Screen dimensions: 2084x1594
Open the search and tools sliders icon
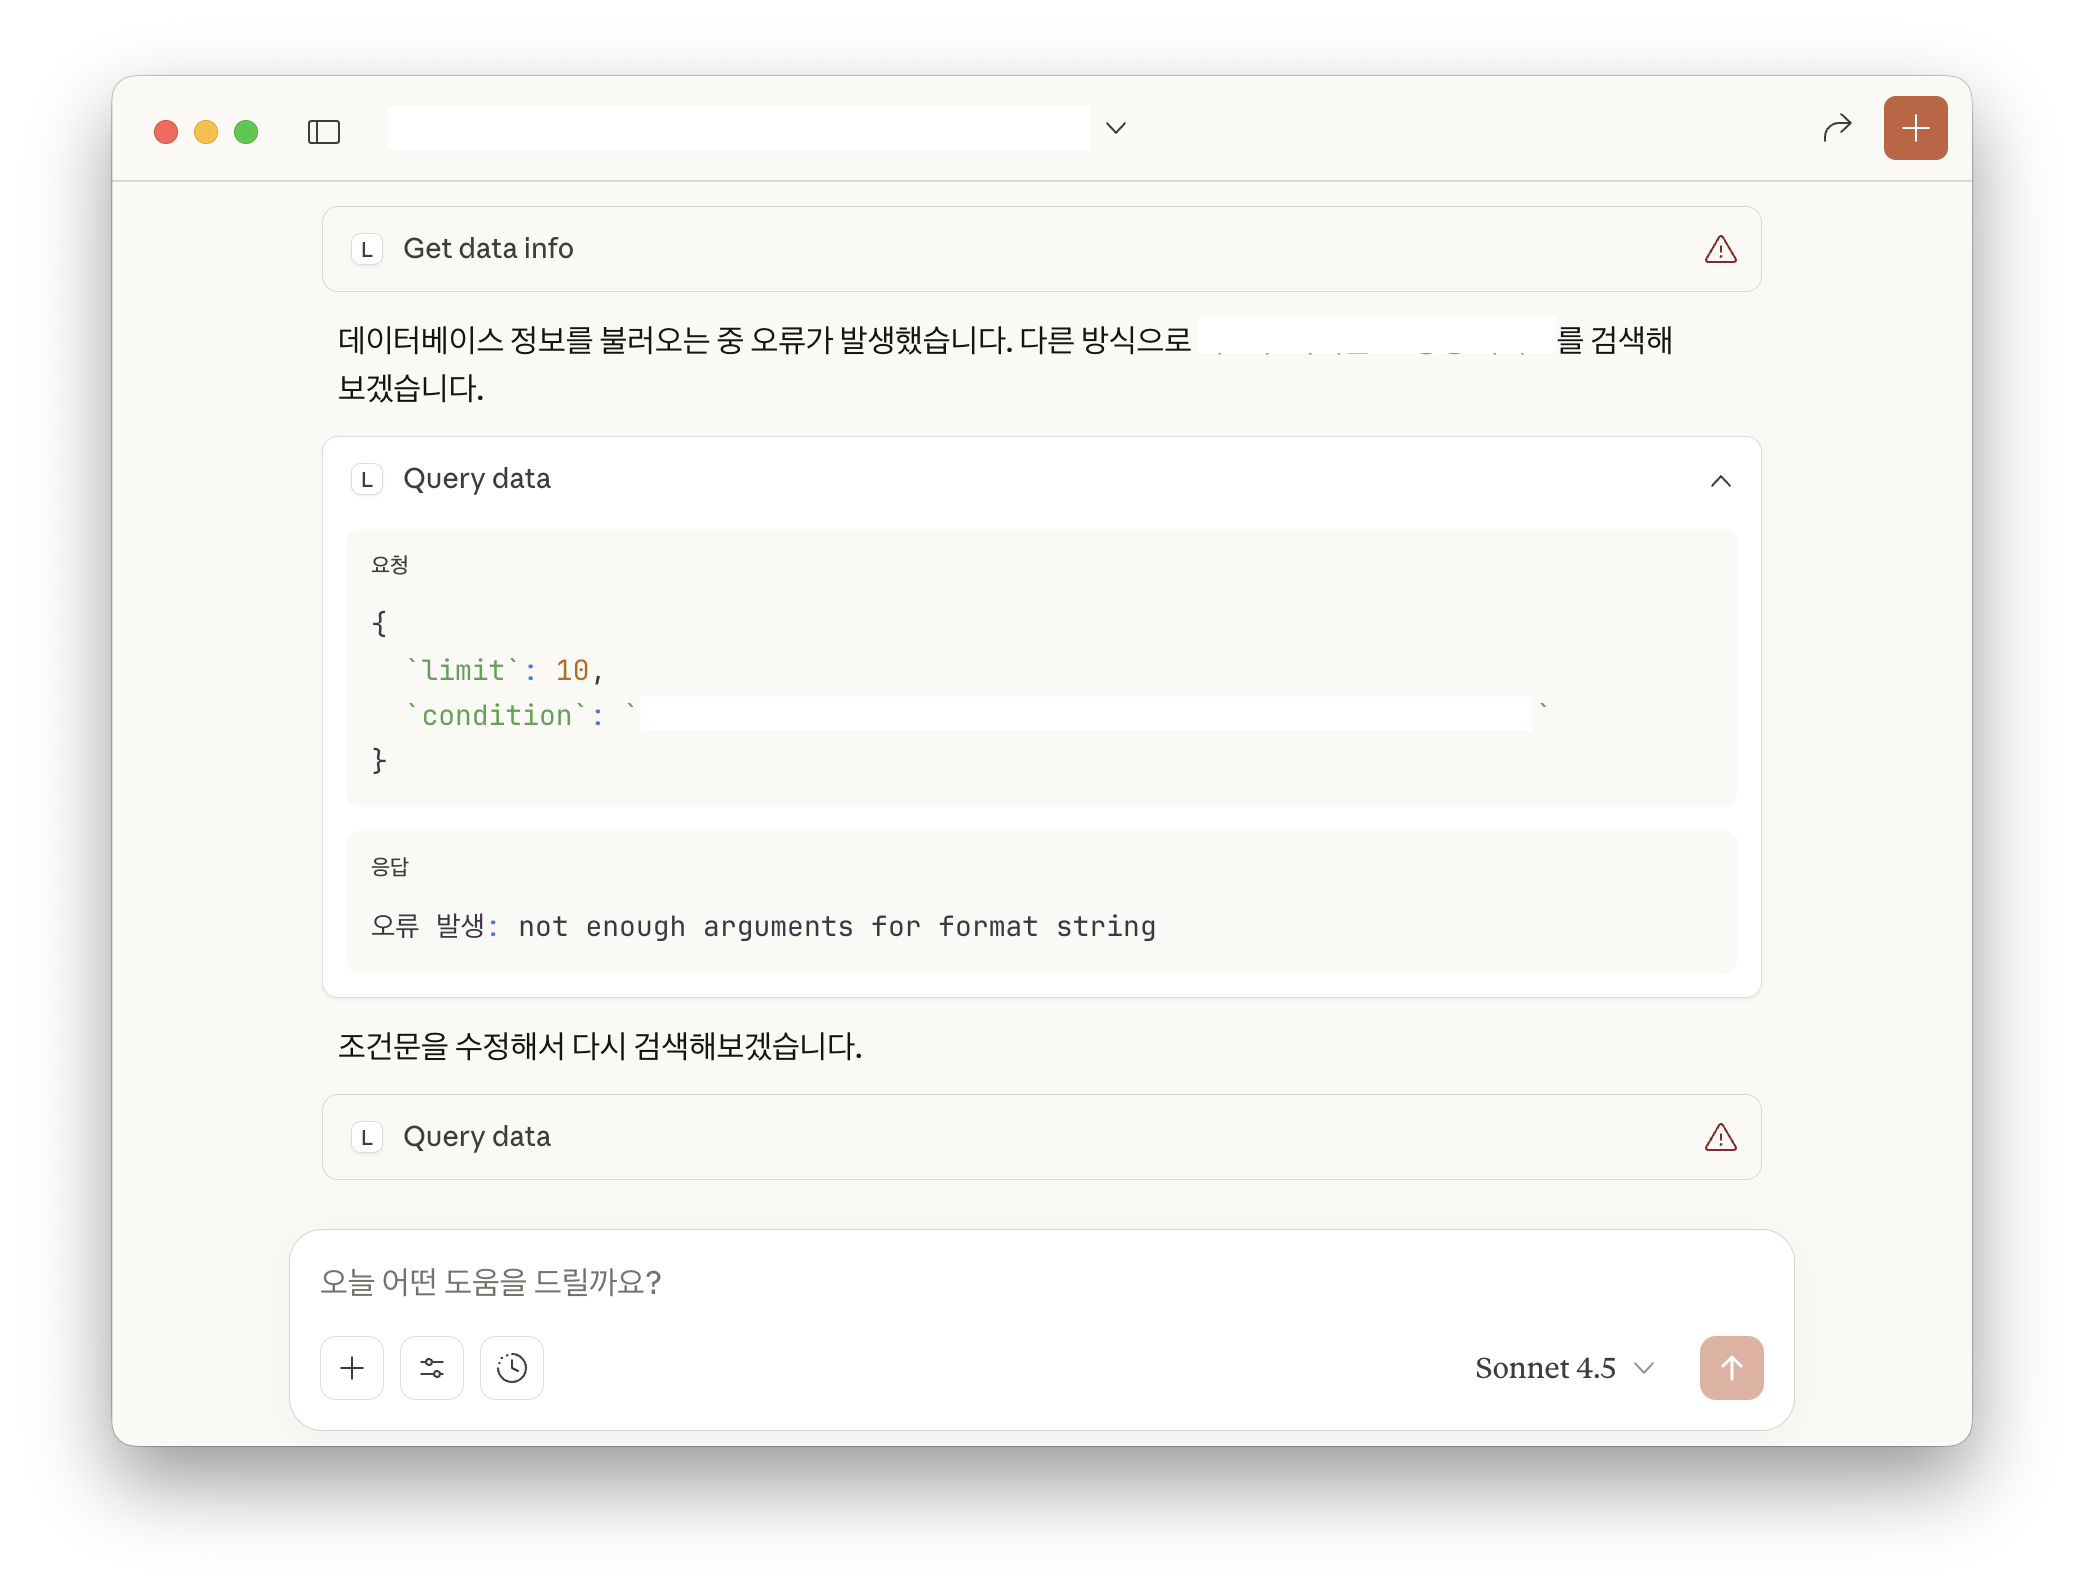(x=431, y=1367)
